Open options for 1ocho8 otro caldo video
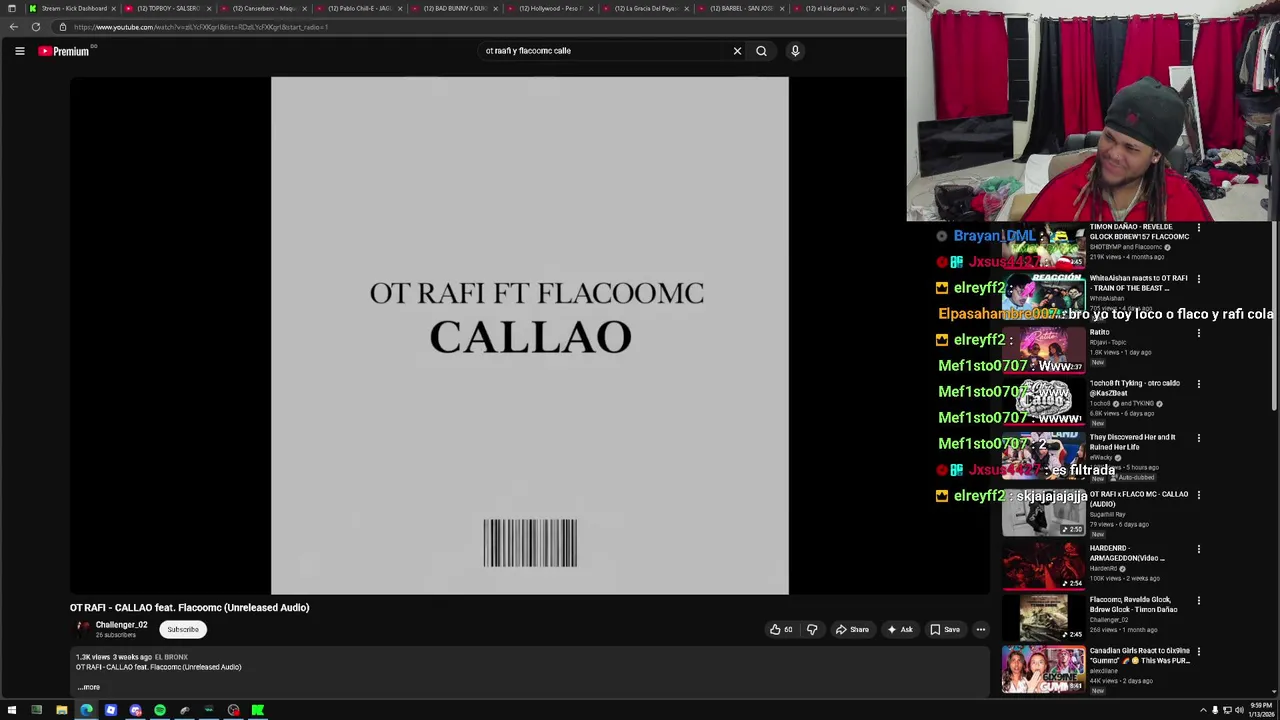This screenshot has height=720, width=1280. (1199, 384)
